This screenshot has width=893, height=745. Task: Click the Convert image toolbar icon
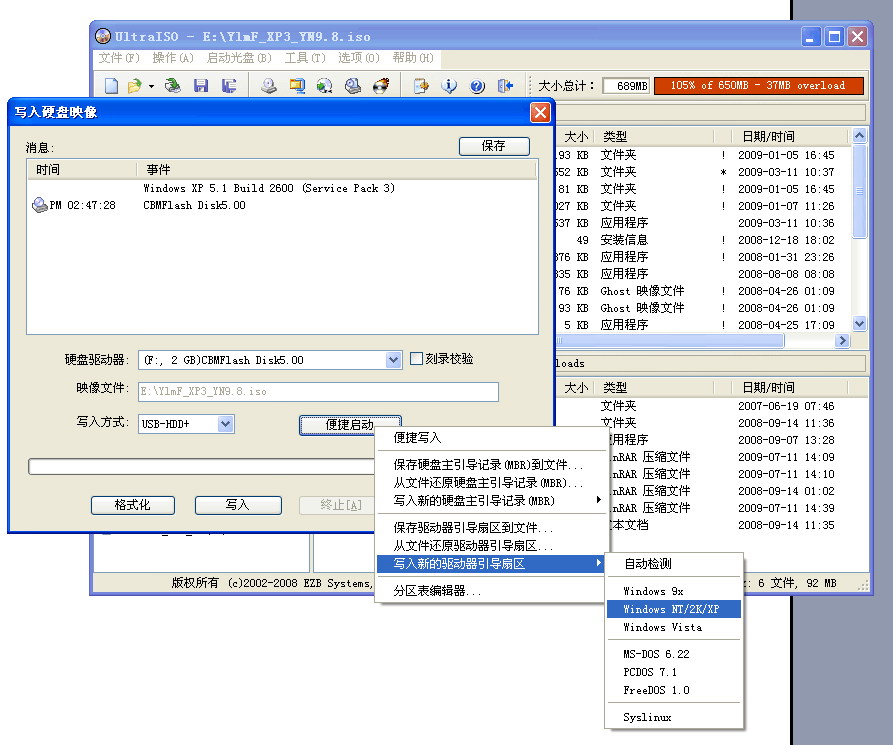325,86
